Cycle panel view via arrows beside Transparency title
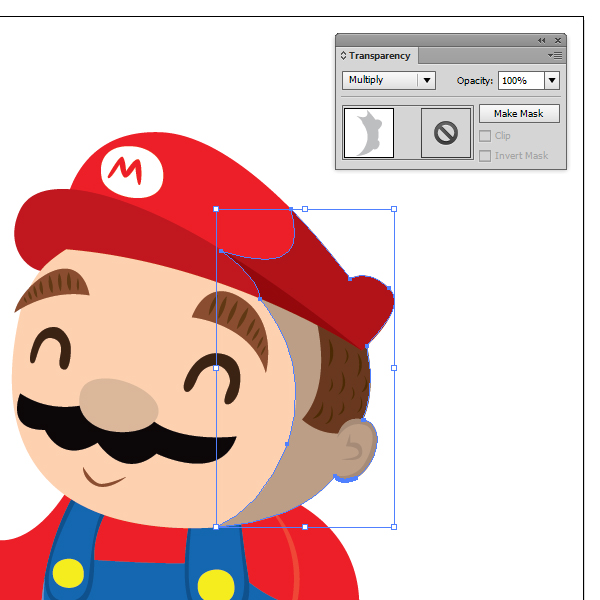Viewport: 600px width, 600px height. (344, 56)
